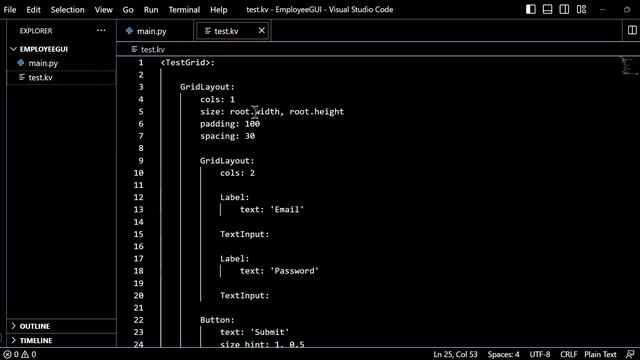Click line number 22 in gutter

(x=138, y=320)
